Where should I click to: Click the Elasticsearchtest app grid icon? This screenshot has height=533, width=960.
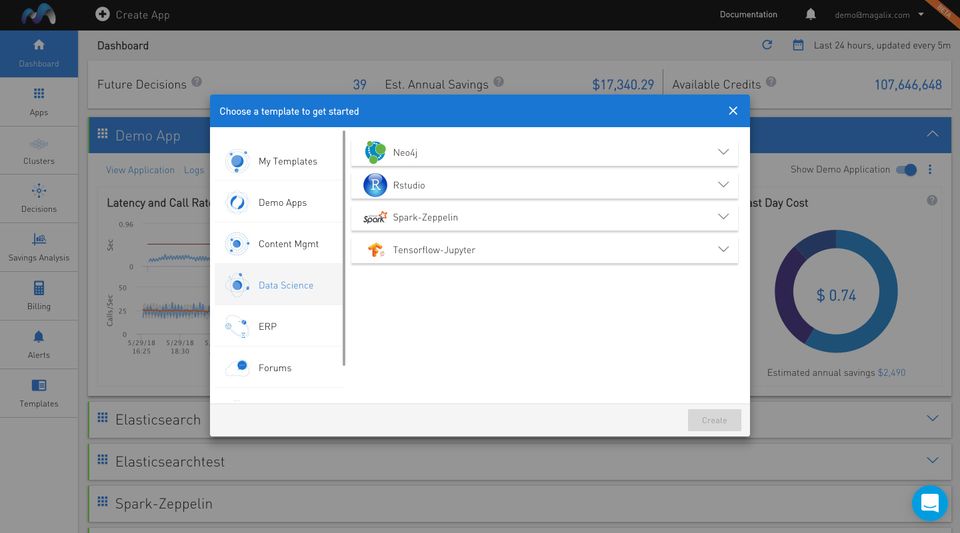(102, 459)
